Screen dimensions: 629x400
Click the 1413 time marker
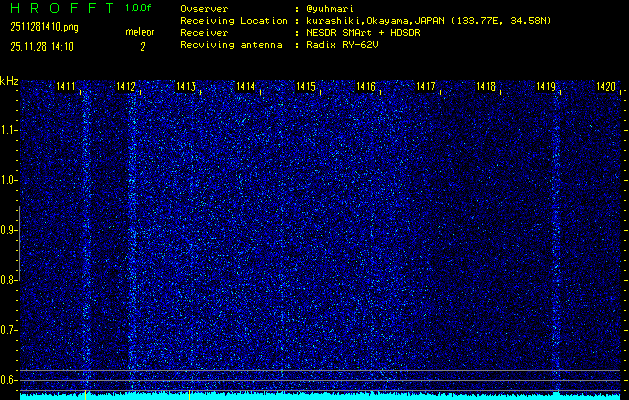point(186,86)
